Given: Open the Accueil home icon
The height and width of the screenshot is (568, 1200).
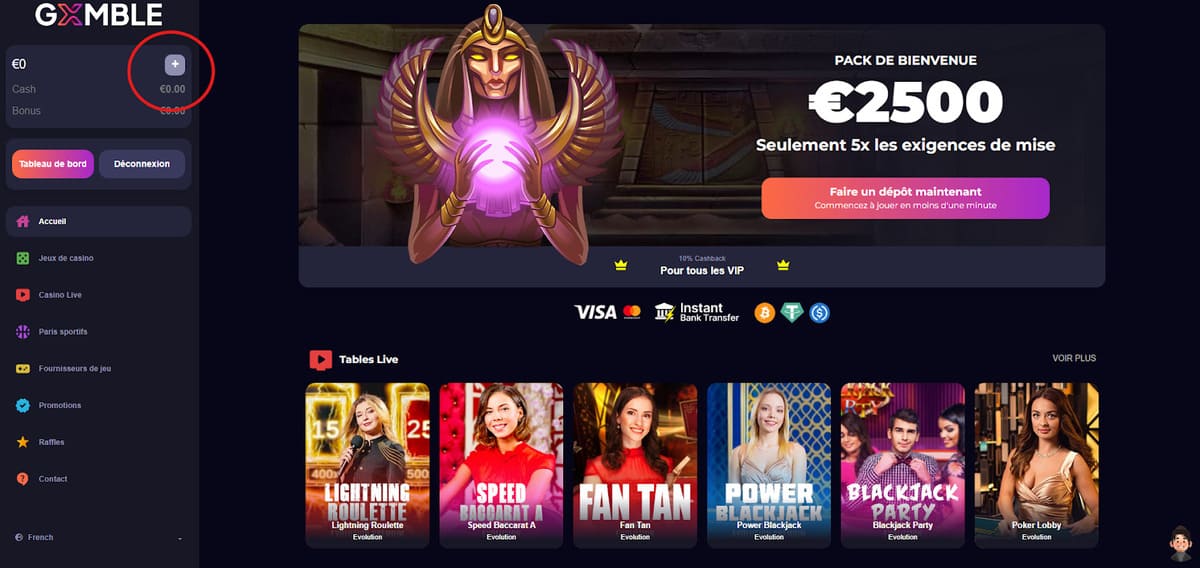Looking at the screenshot, I should (23, 221).
